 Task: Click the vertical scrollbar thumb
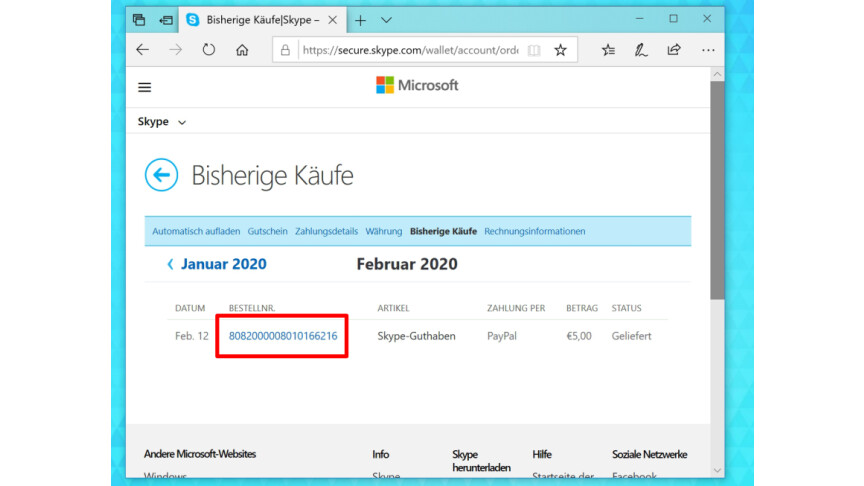click(x=717, y=190)
